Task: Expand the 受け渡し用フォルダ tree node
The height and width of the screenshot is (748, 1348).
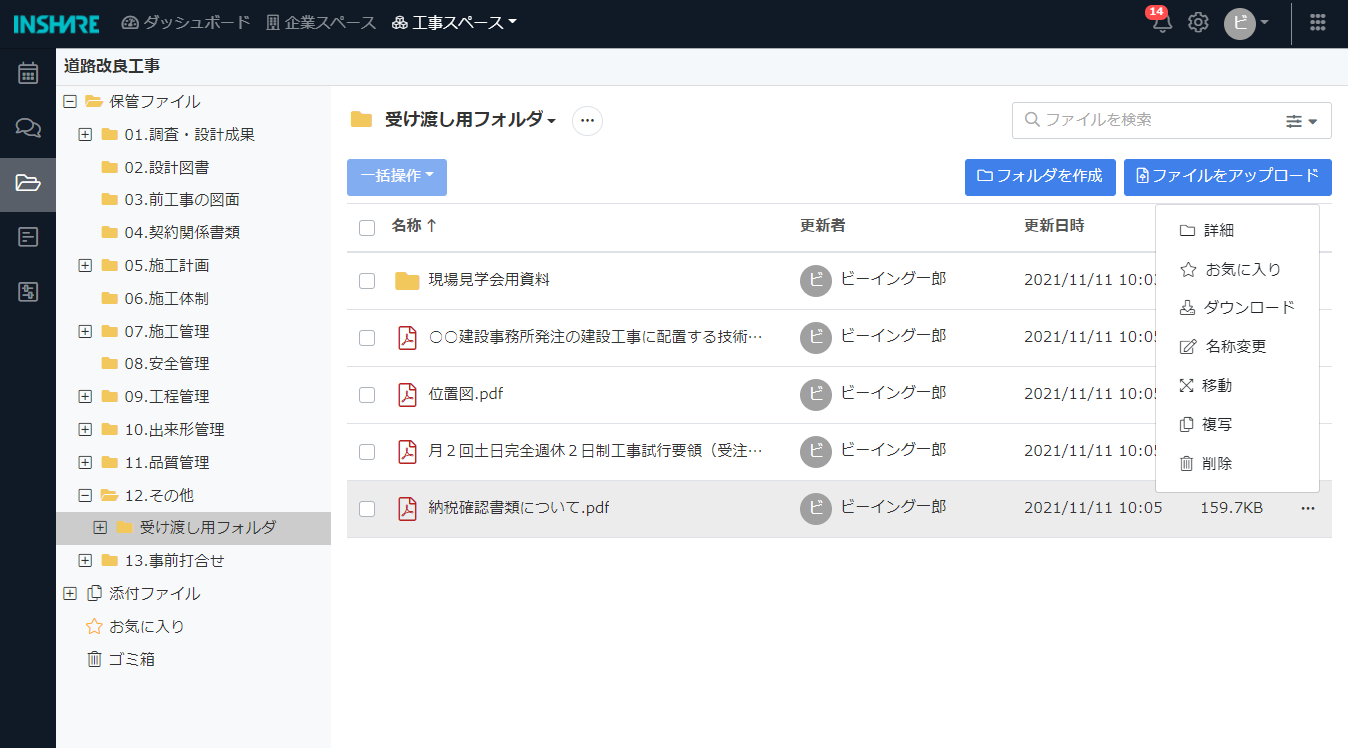Action: tap(100, 528)
